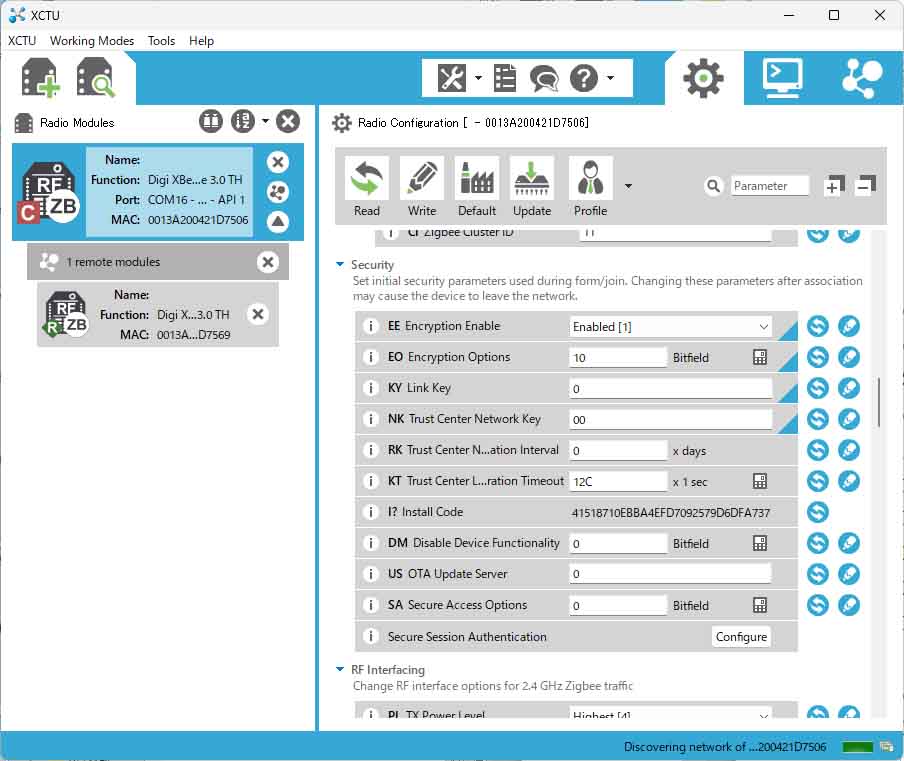Open the Tools menu
Image resolution: width=904 pixels, height=761 pixels.
(x=161, y=41)
